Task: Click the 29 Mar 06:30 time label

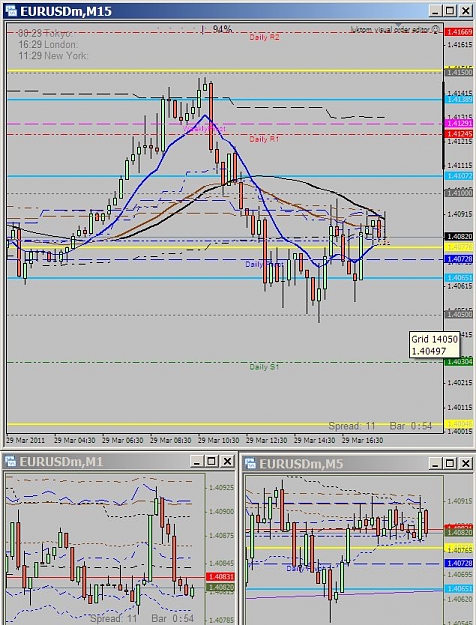Action: click(x=122, y=440)
